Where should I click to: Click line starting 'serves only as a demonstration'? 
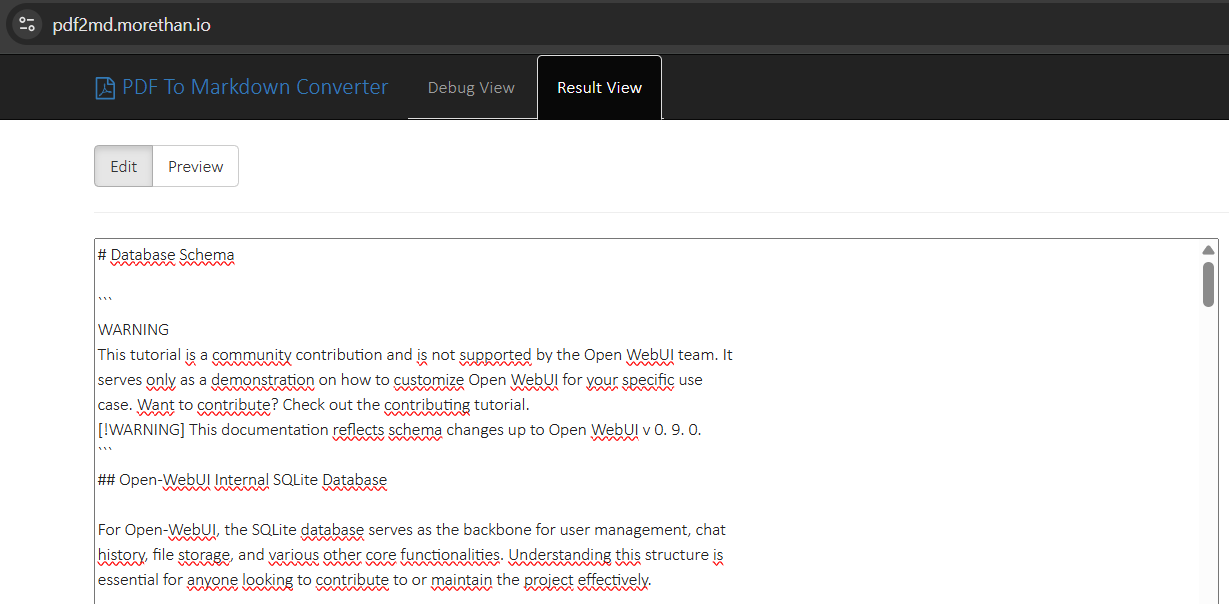click(400, 380)
